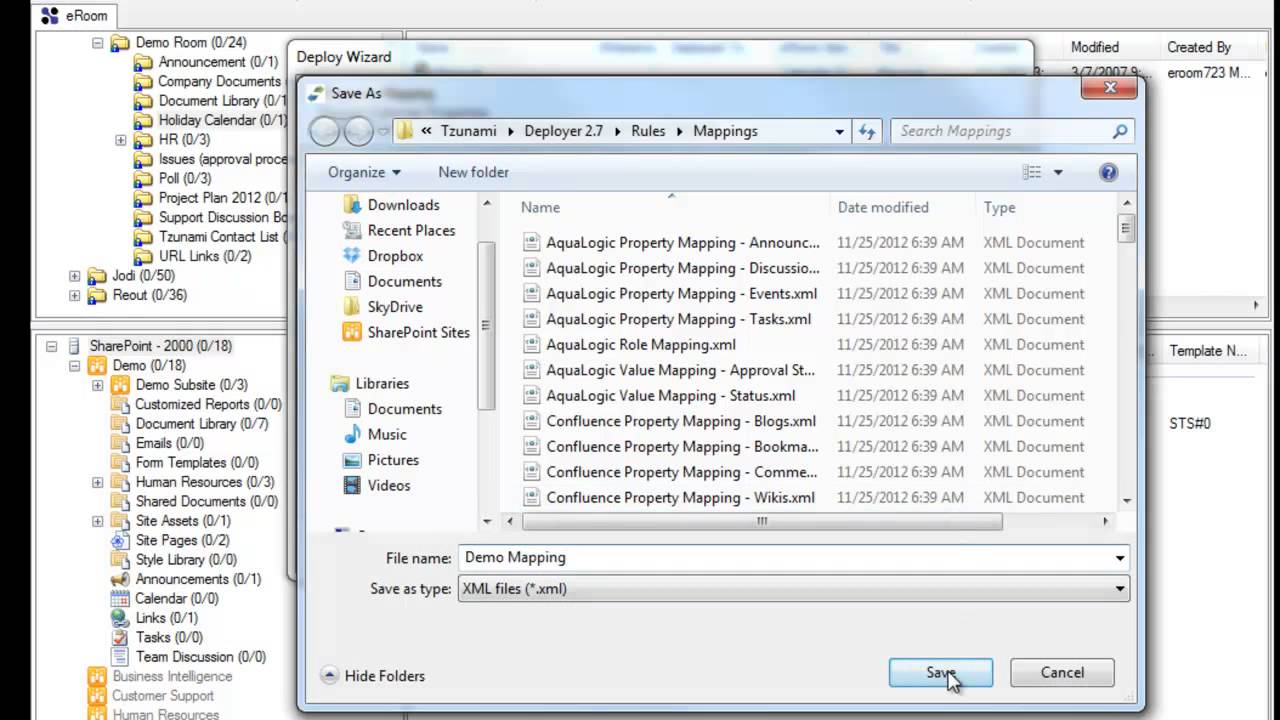Expand the HR (0/3) node
The height and width of the screenshot is (720, 1280).
pos(121,140)
